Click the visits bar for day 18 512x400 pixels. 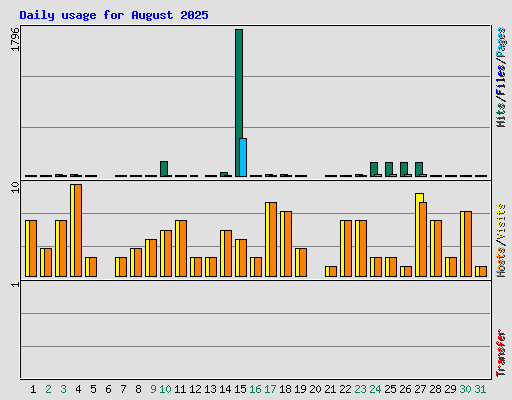click(x=288, y=244)
